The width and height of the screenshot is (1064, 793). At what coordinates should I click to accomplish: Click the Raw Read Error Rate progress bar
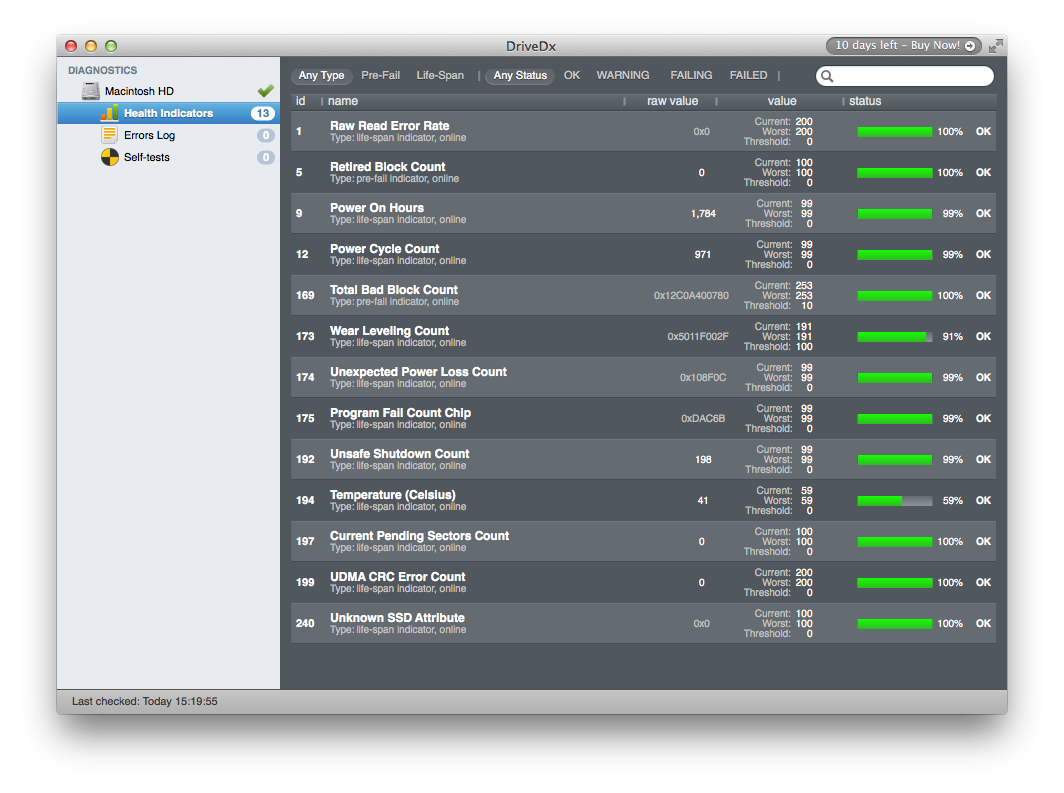tap(894, 132)
